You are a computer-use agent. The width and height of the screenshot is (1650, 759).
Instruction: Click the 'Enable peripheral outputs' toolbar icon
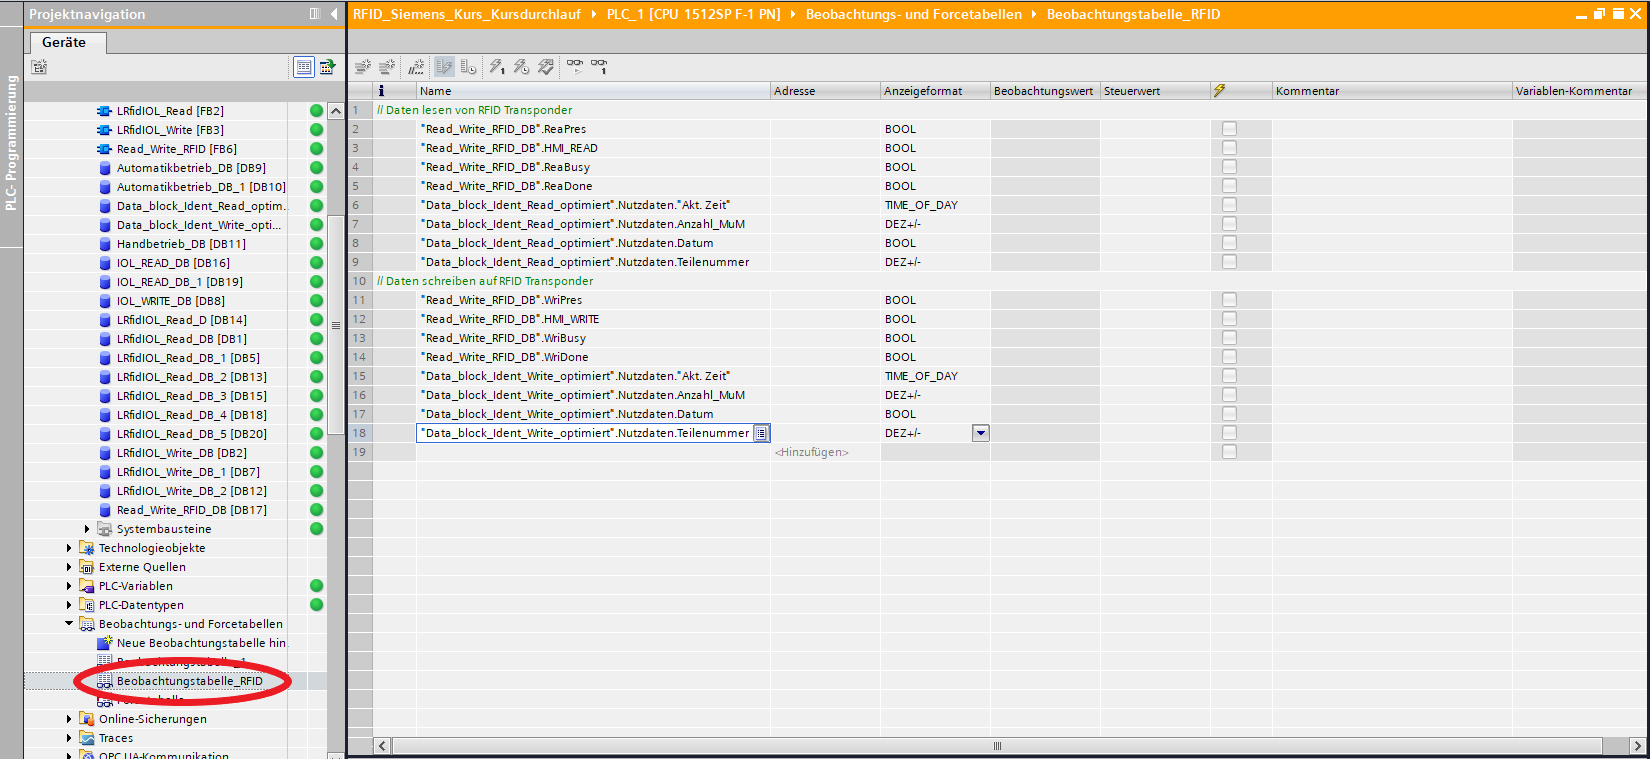pyautogui.click(x=546, y=66)
